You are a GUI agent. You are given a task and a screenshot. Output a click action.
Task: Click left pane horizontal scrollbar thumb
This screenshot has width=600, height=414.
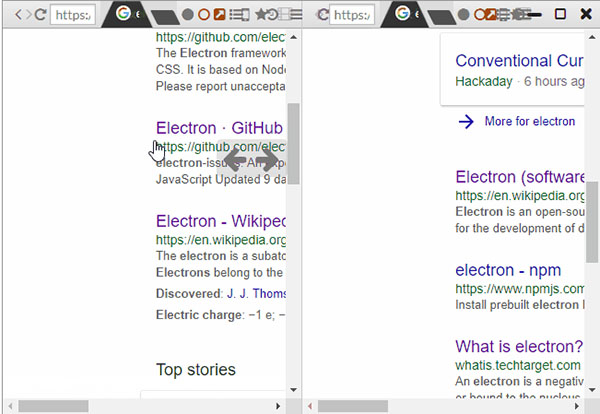click(53, 406)
